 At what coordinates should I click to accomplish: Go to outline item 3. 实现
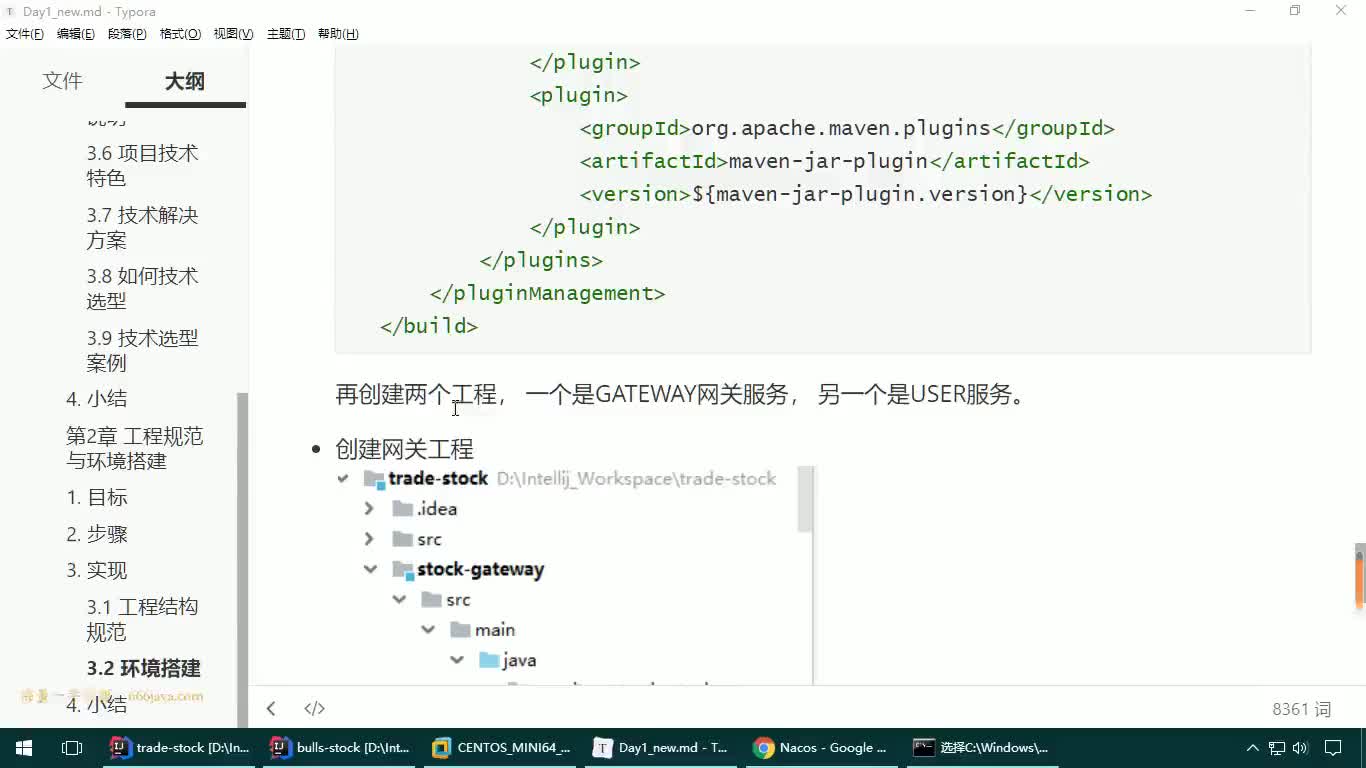point(97,570)
